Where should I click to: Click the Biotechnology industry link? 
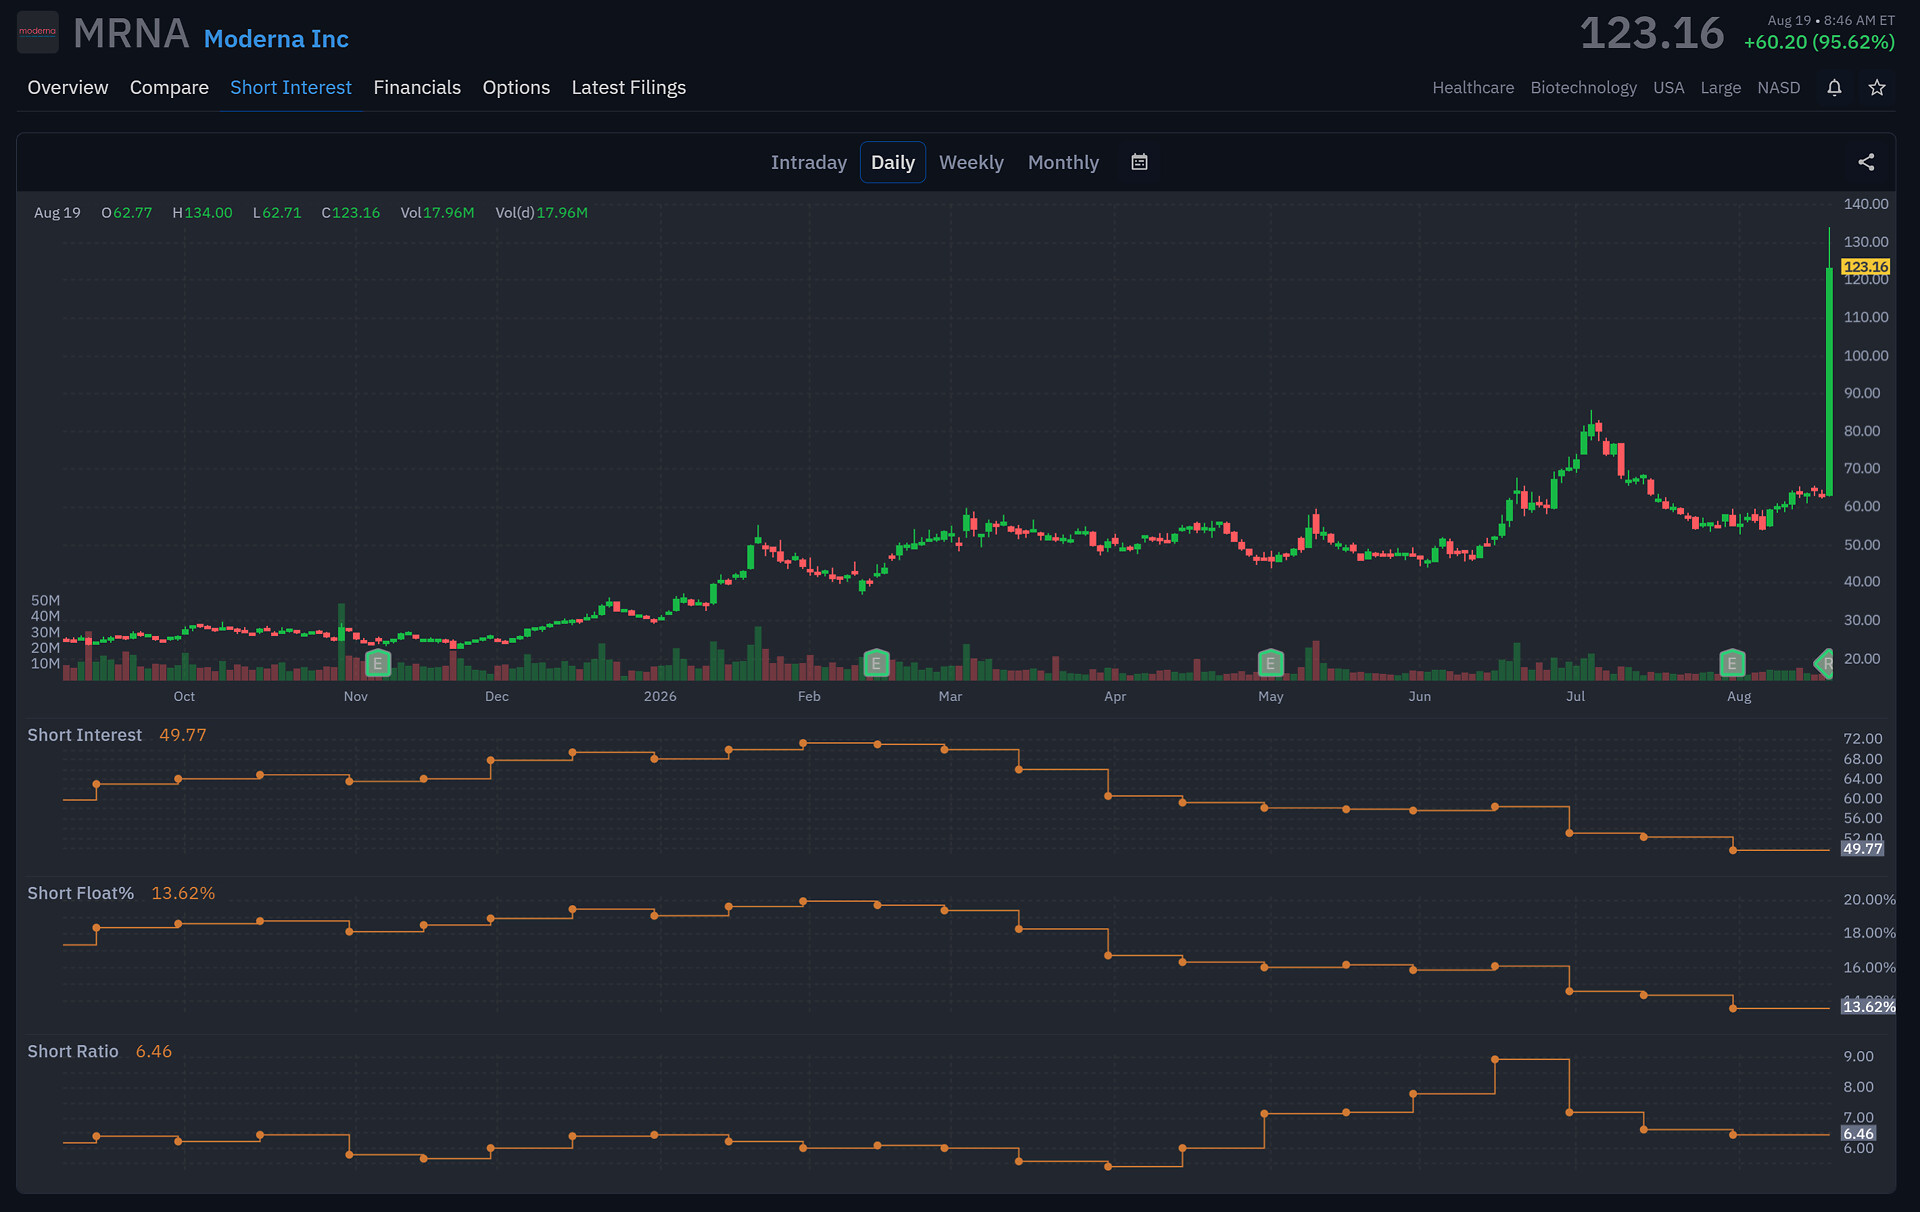point(1584,88)
